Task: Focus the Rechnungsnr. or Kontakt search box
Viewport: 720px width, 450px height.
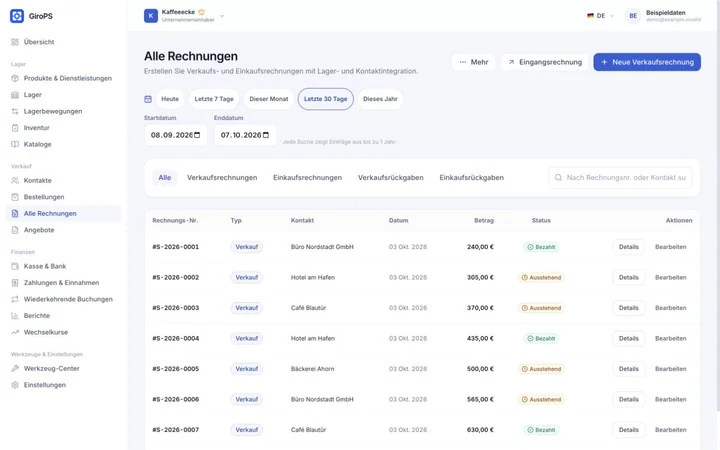Action: pyautogui.click(x=620, y=178)
